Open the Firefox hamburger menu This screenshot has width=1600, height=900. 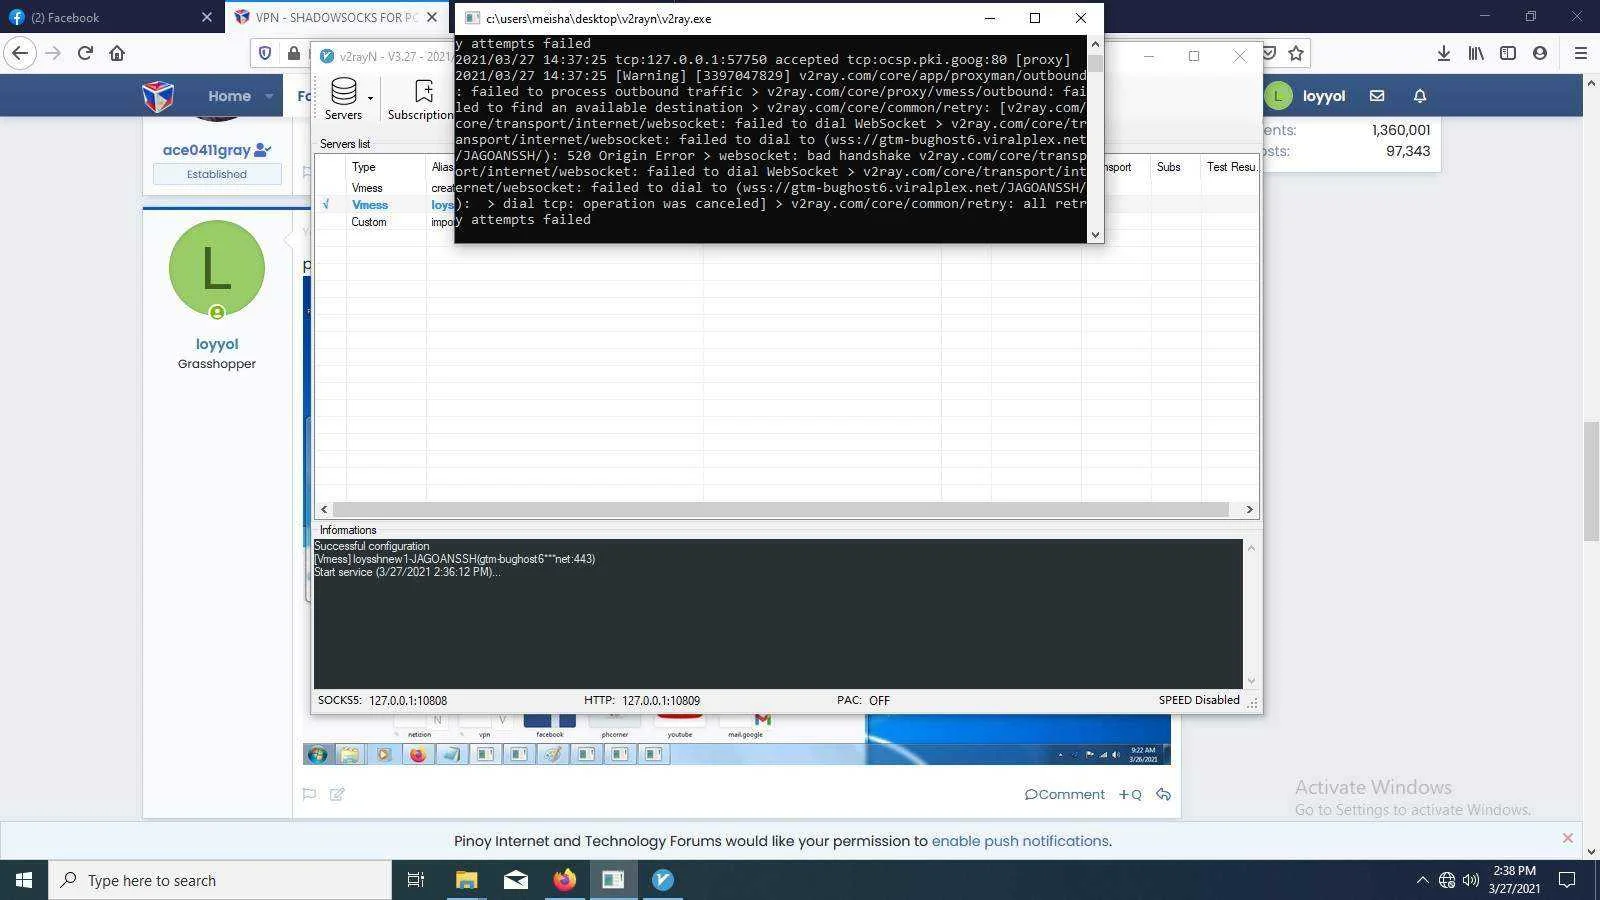tap(1581, 53)
